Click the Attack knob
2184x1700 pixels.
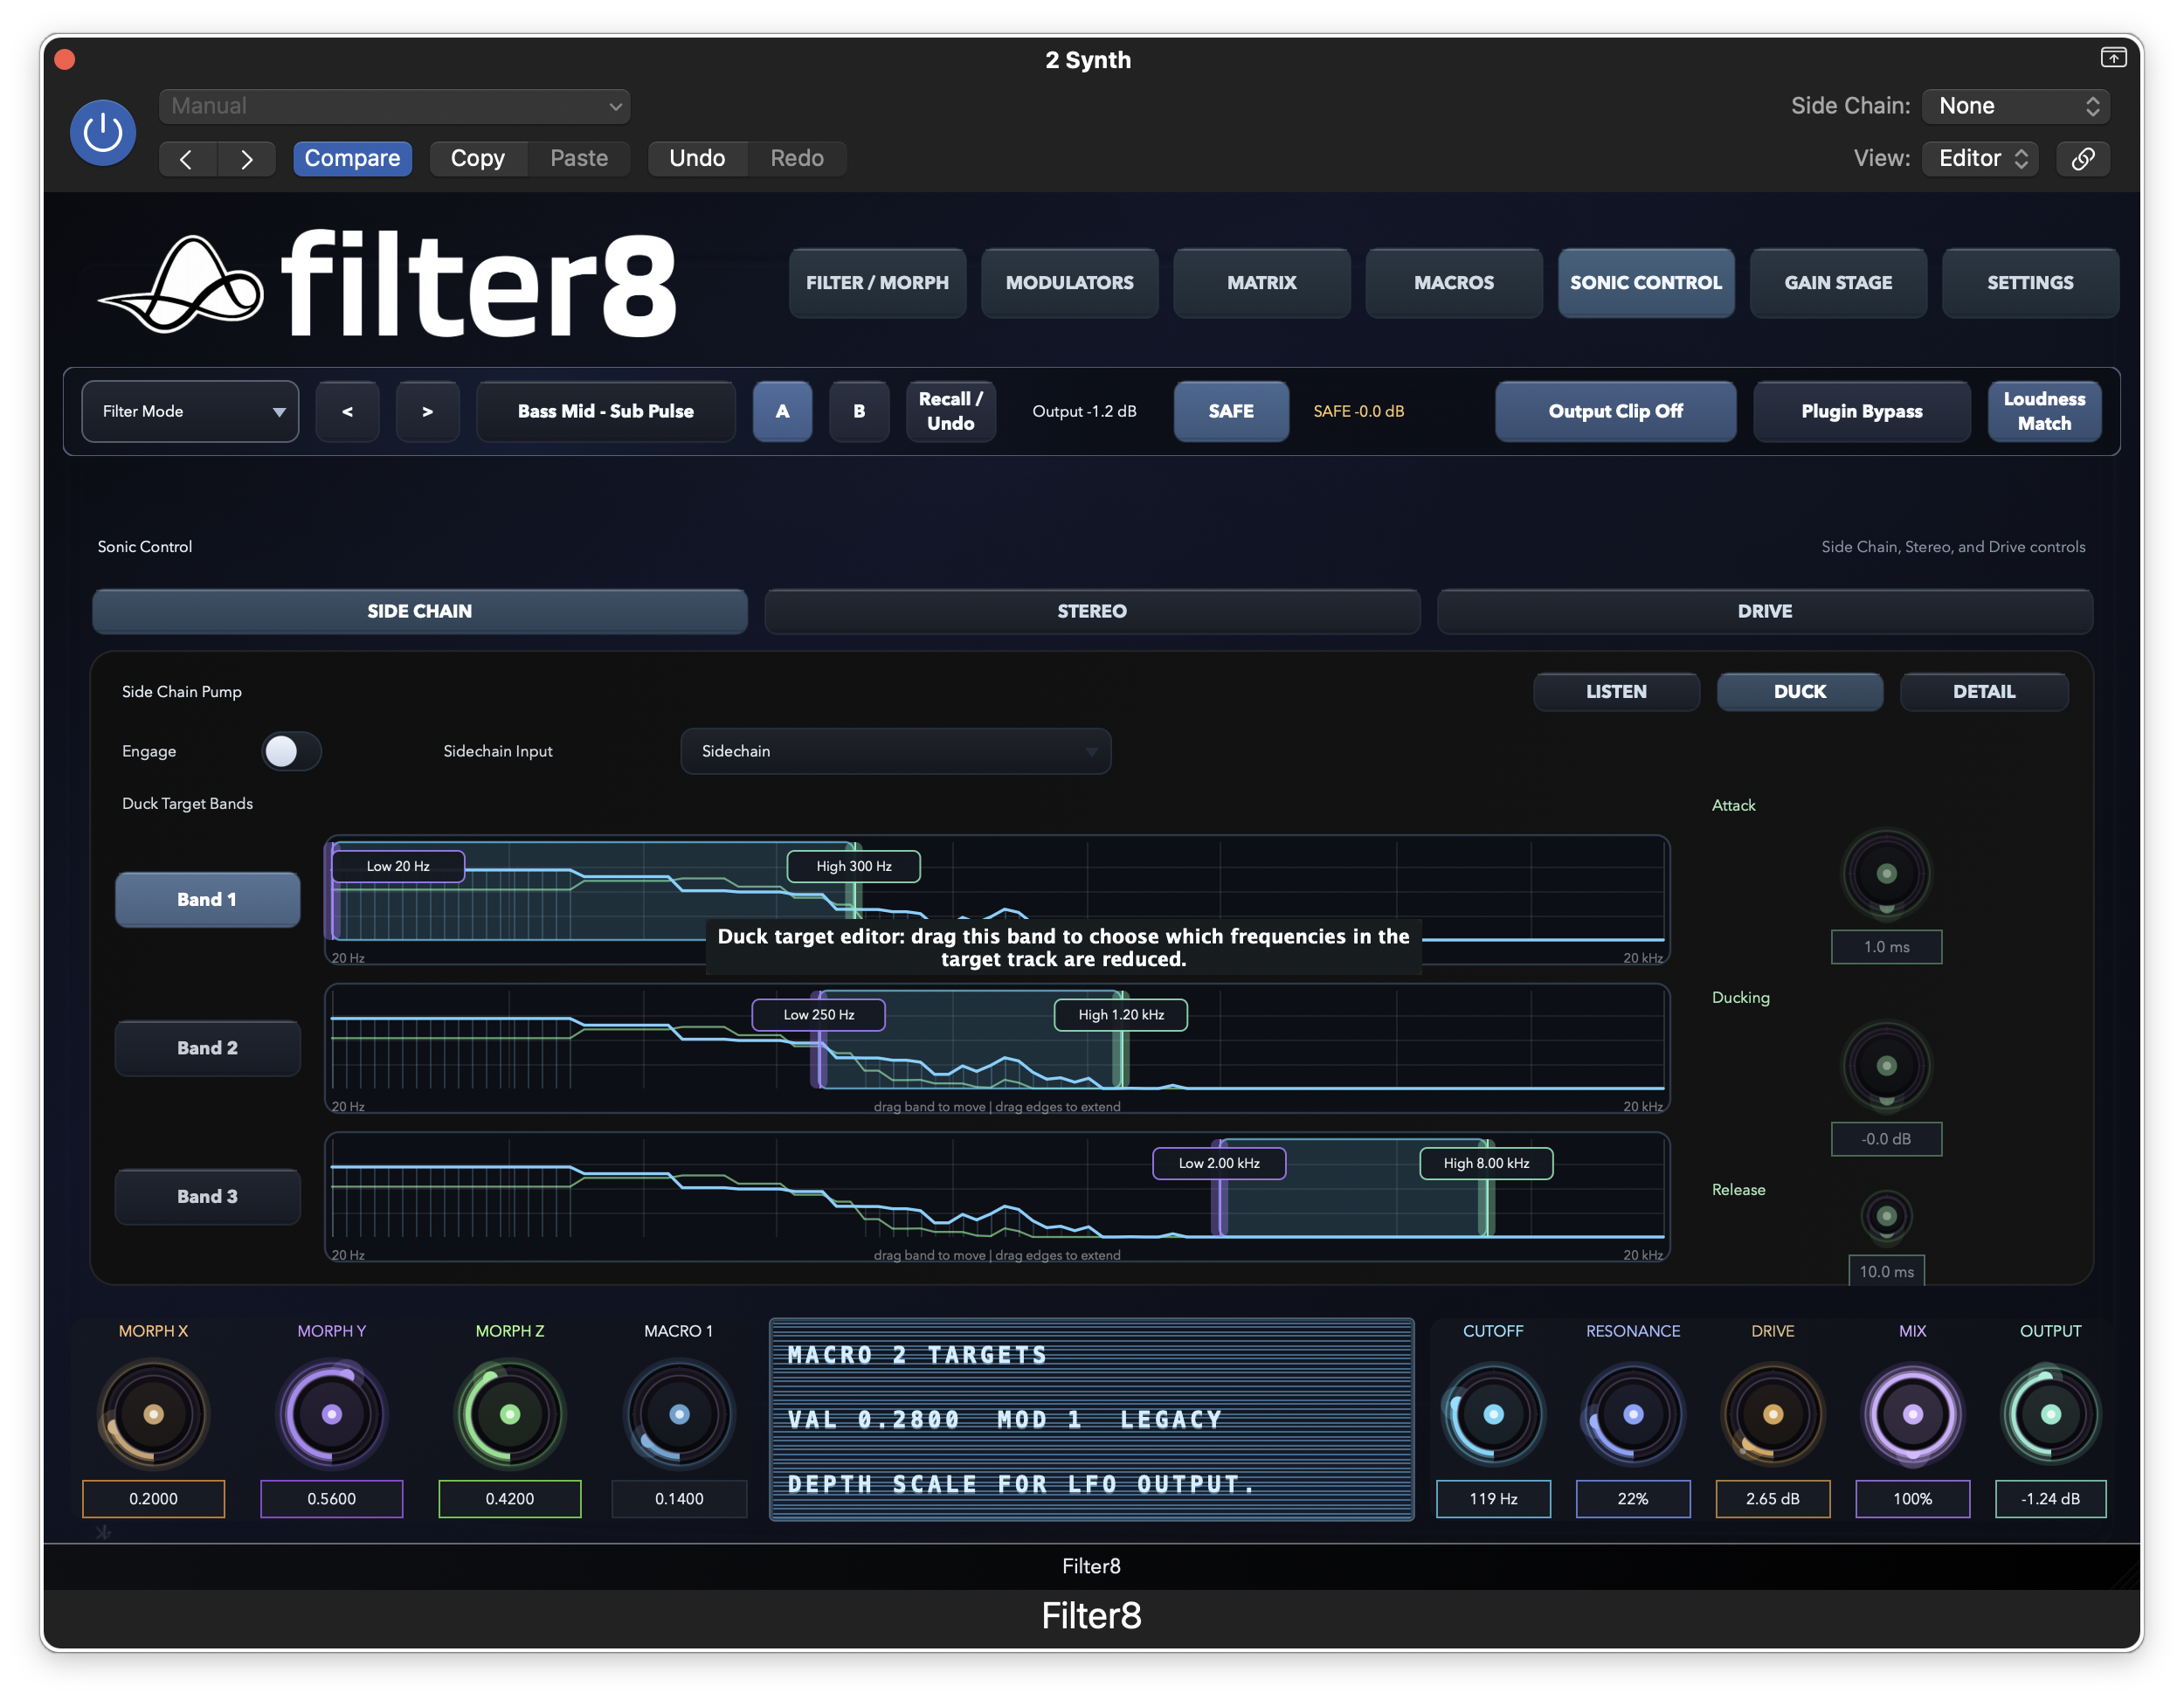coord(1886,874)
